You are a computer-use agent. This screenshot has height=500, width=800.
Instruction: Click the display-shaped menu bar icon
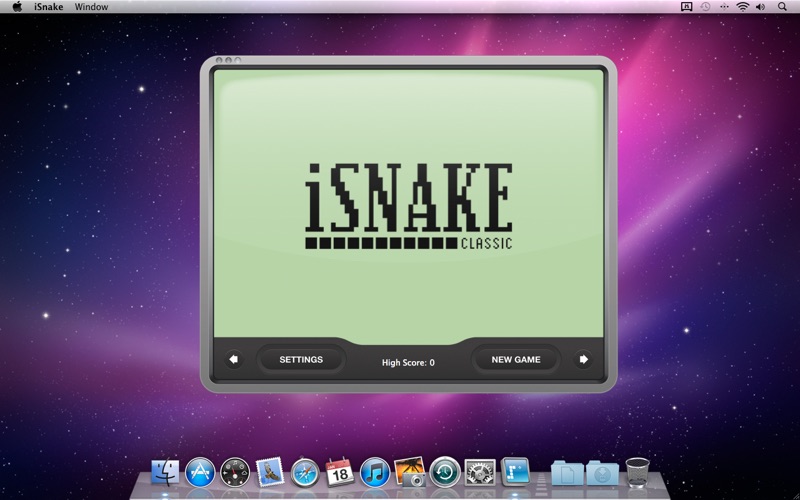687,7
